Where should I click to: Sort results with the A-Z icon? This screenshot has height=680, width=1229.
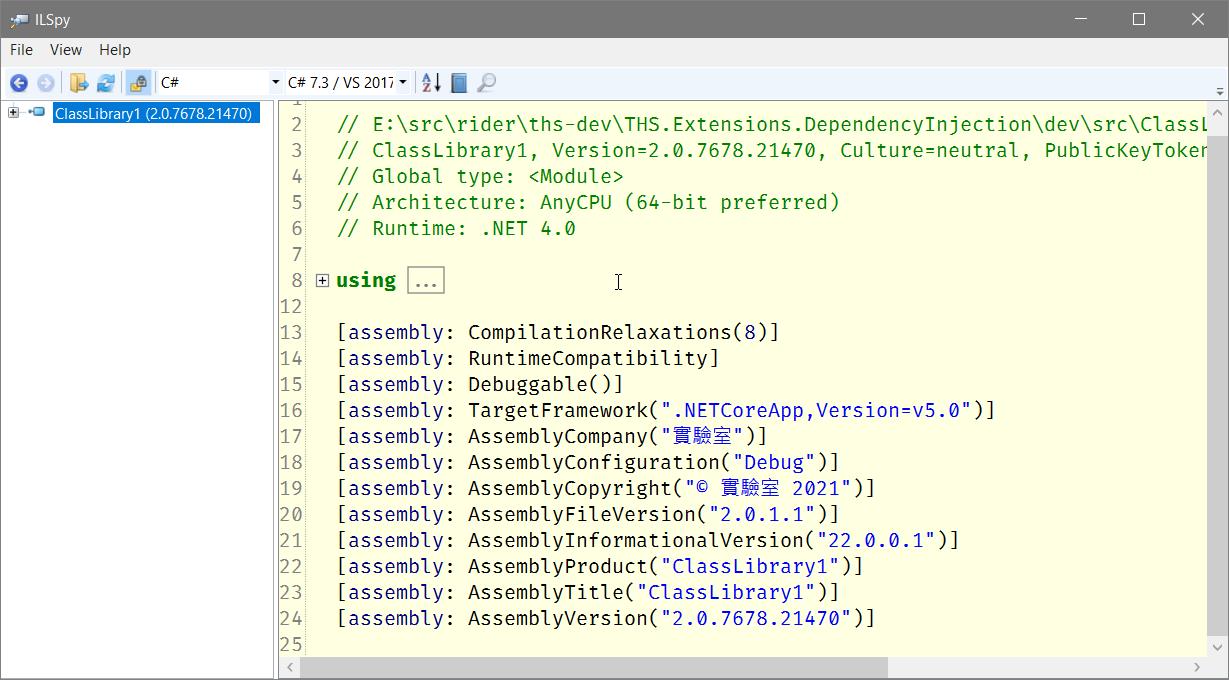click(431, 83)
